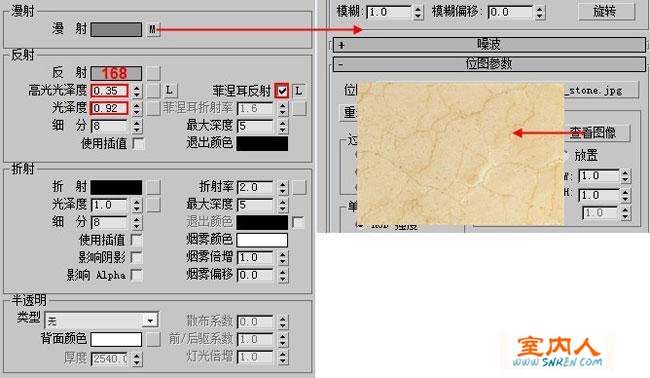Click the L lock button next to 高光光泽度
Viewport: 650px width, 378px height.
click(169, 90)
